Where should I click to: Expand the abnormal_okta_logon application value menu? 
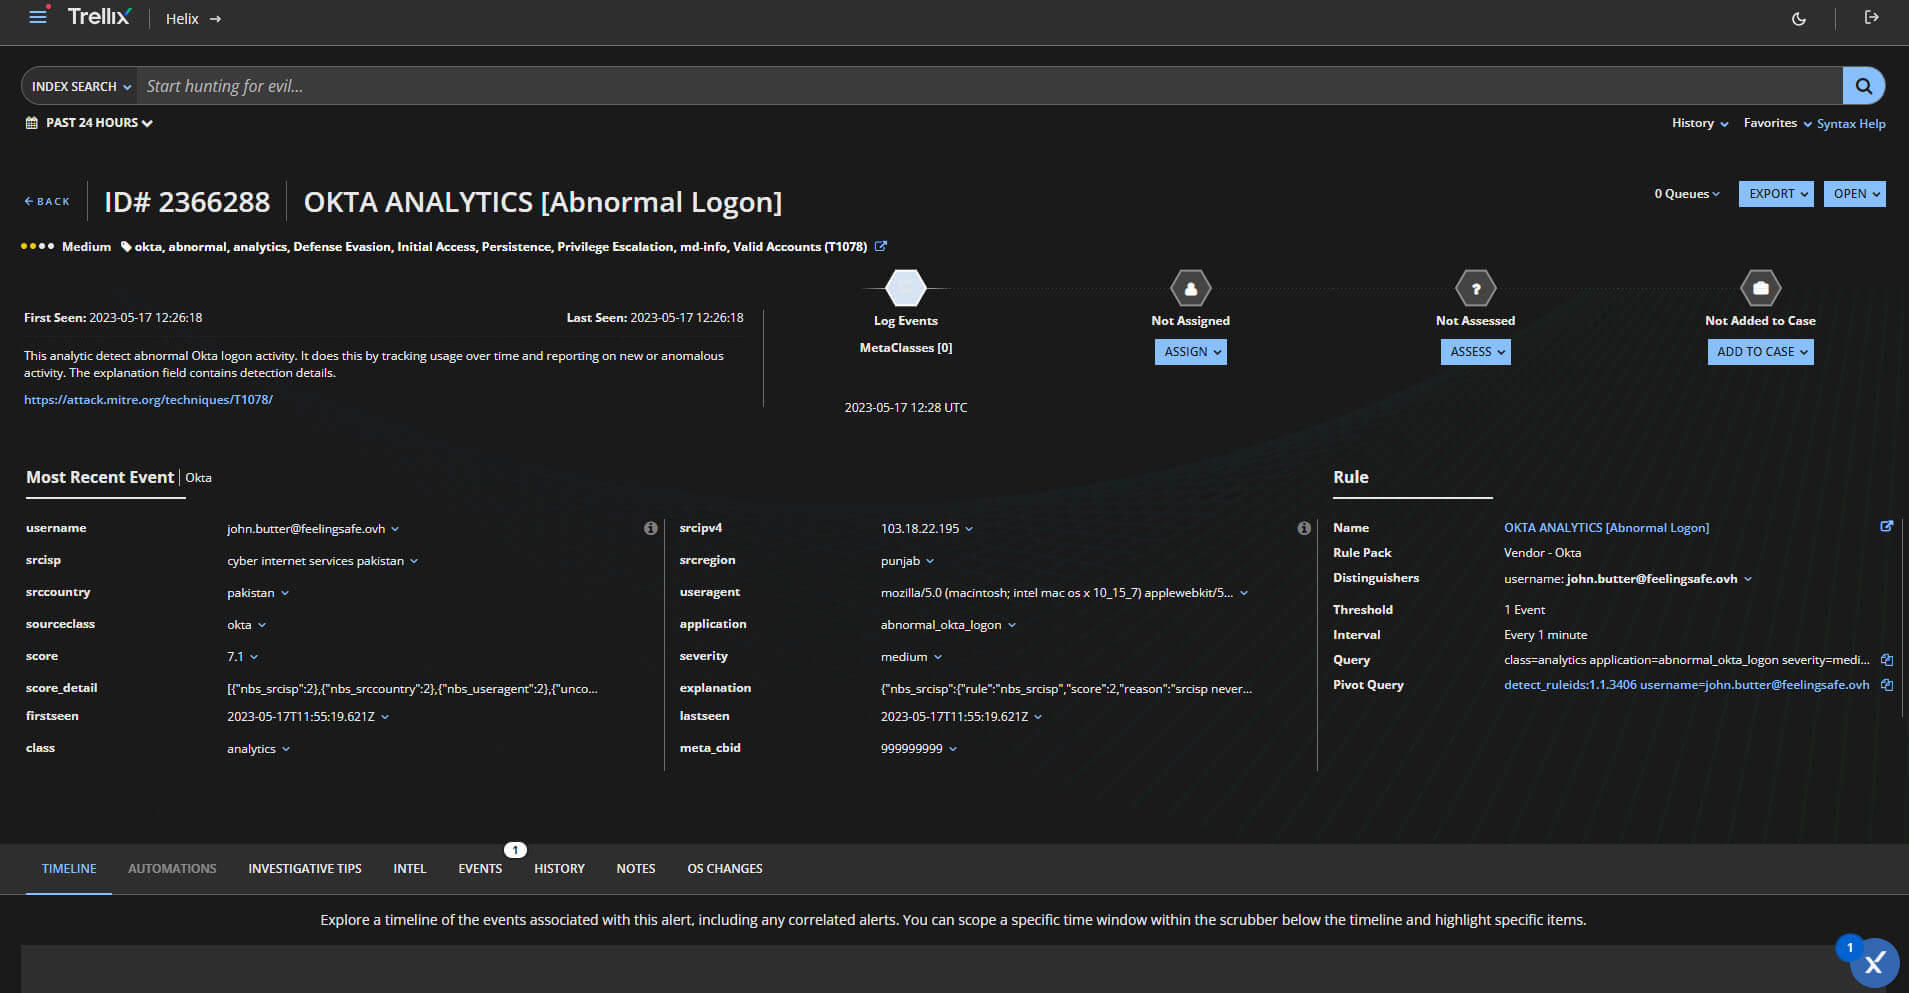1012,625
